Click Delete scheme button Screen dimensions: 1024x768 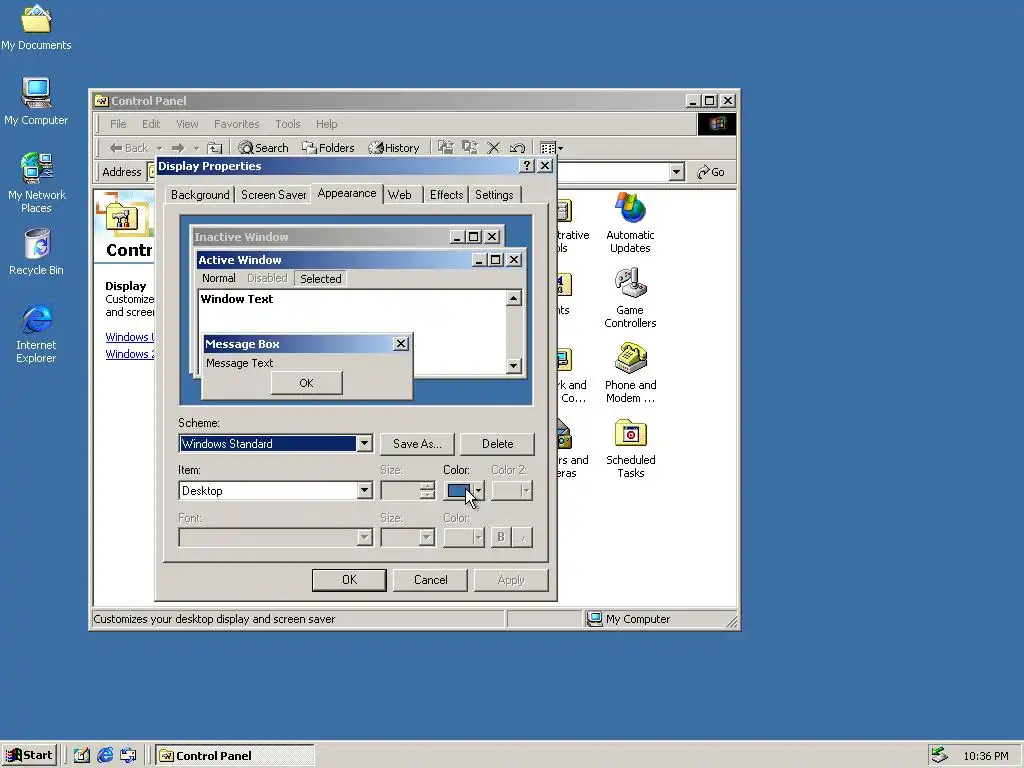[497, 444]
